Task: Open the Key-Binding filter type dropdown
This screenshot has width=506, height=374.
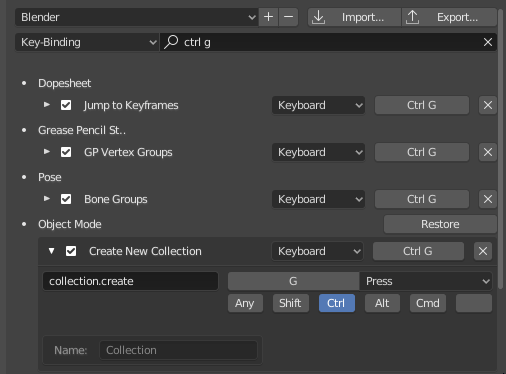Action: click(87, 42)
